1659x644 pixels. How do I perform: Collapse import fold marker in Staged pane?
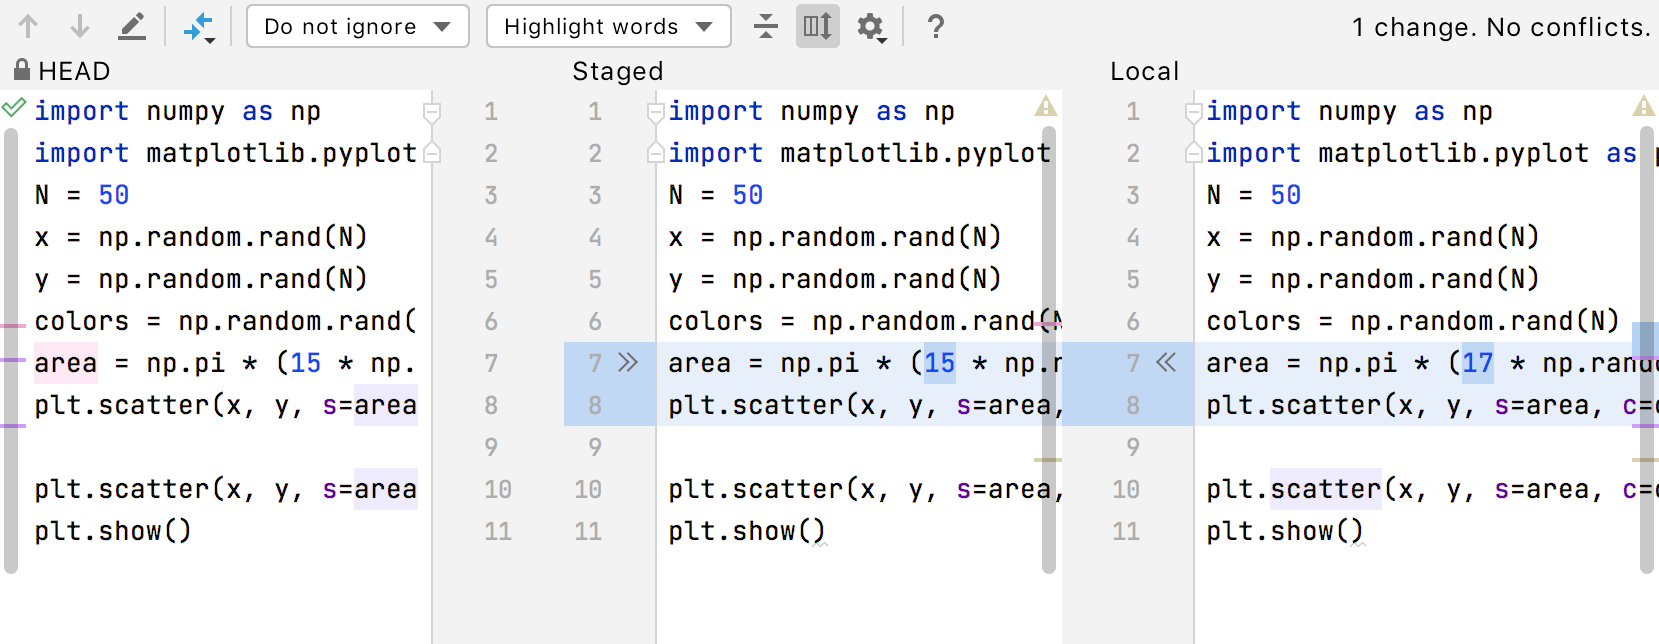pos(656,112)
